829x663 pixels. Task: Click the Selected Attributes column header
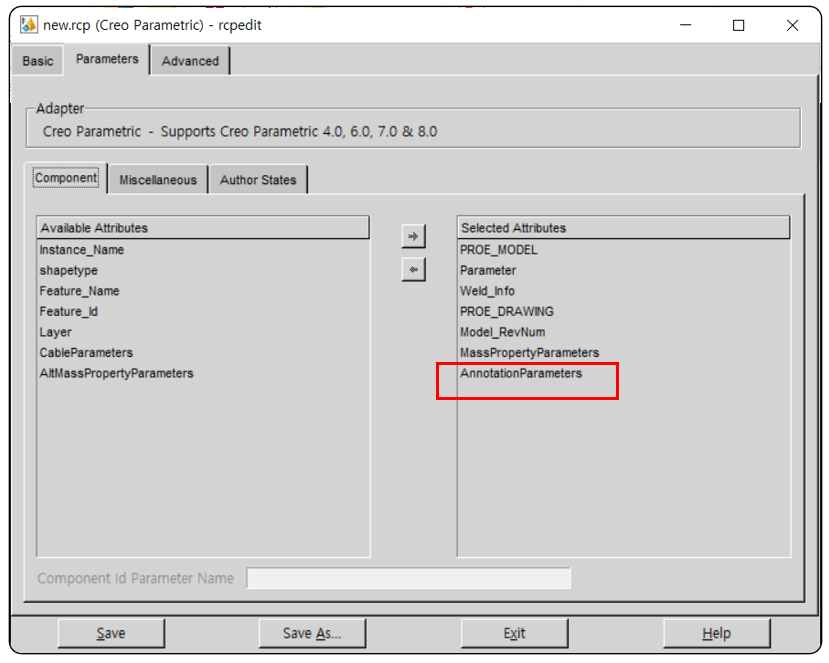click(623, 228)
